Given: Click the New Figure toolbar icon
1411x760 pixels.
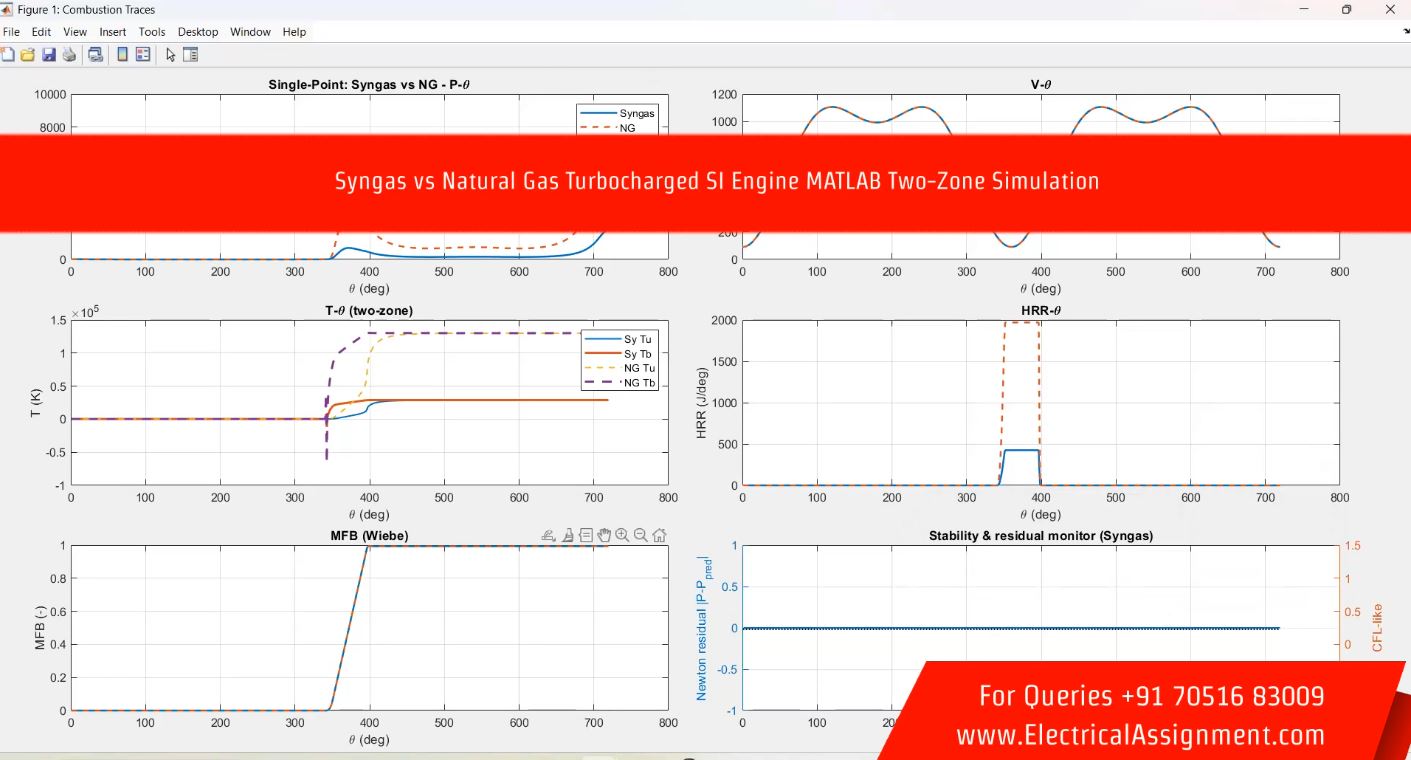Looking at the screenshot, I should 8,55.
